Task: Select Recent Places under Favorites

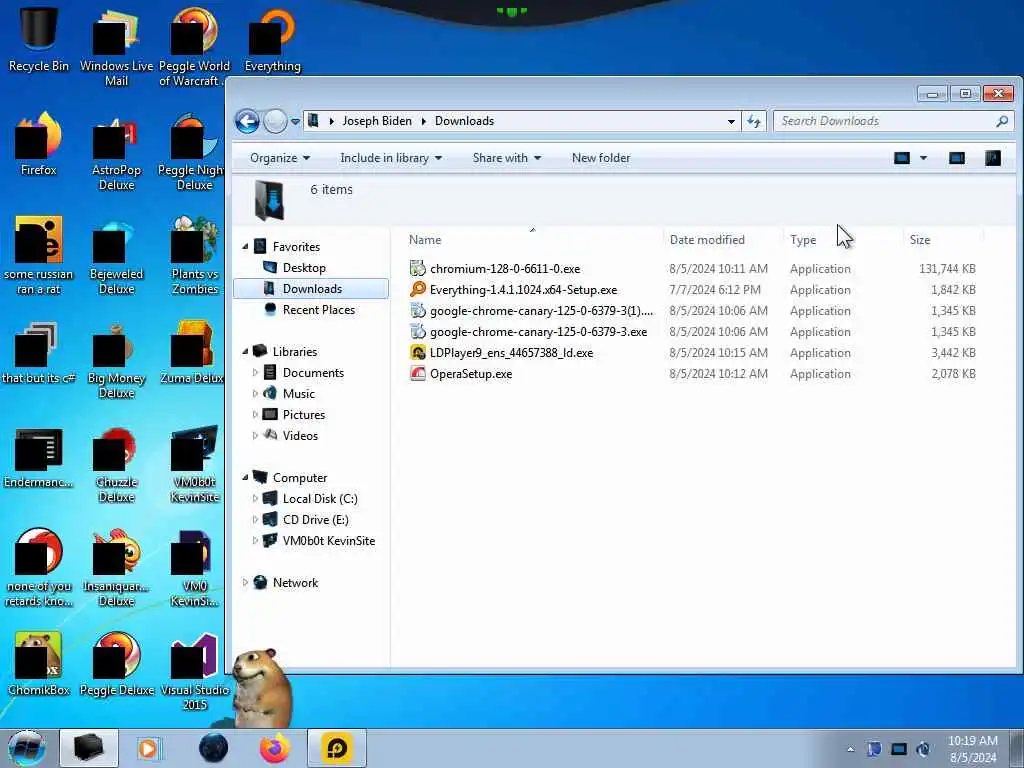Action: (x=318, y=310)
